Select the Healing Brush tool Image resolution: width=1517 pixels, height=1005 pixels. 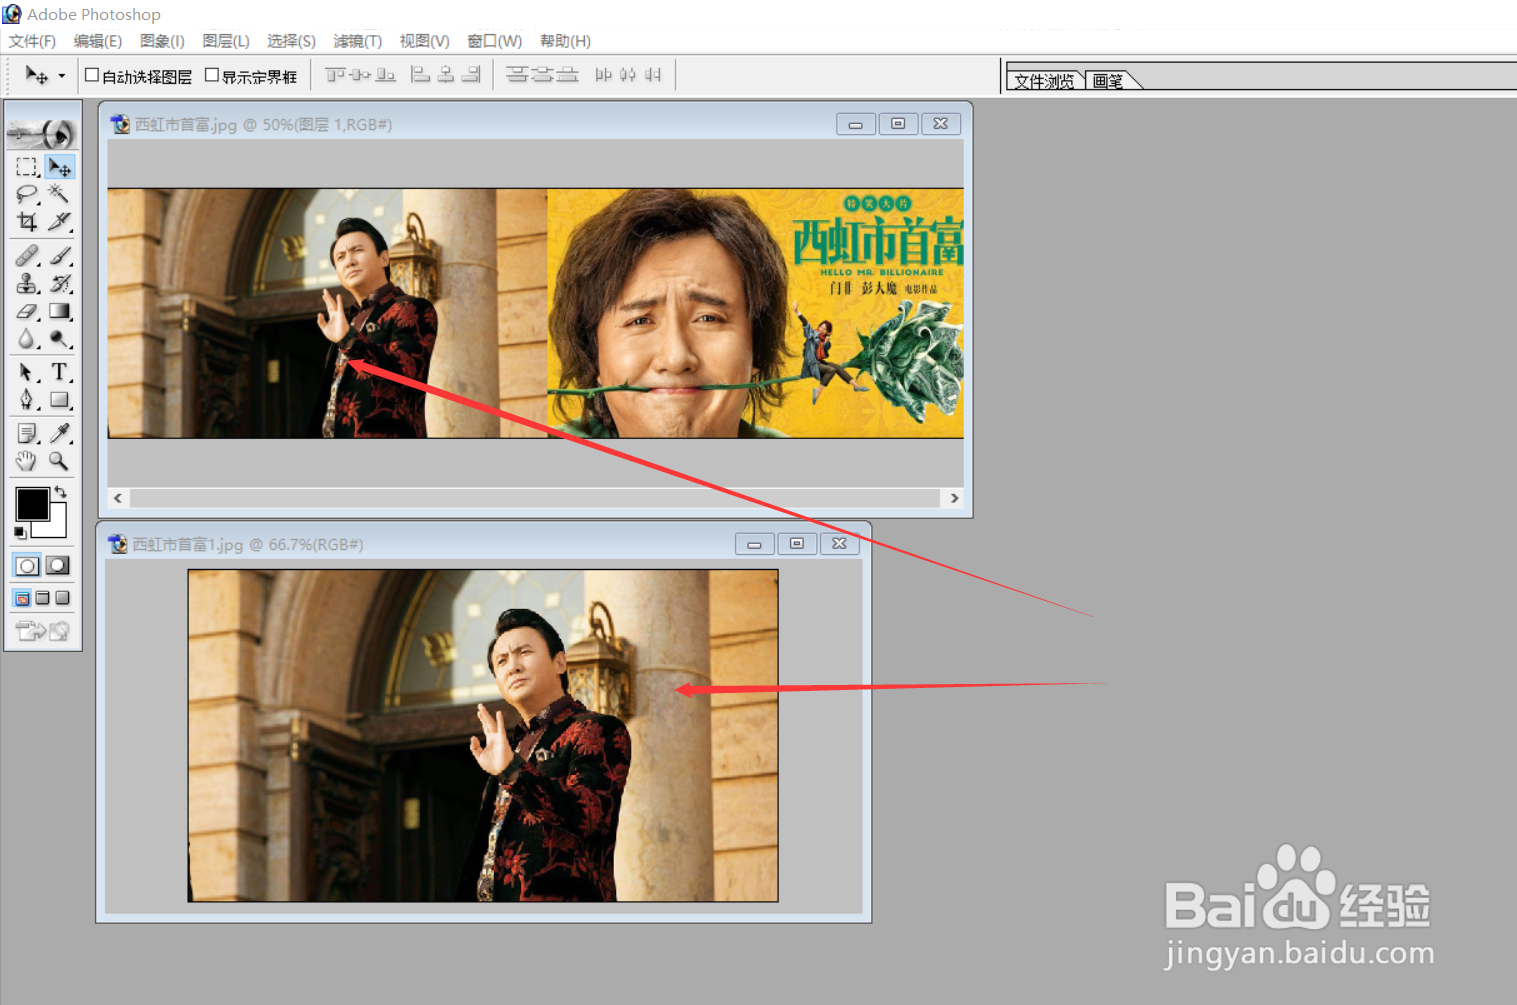27,256
